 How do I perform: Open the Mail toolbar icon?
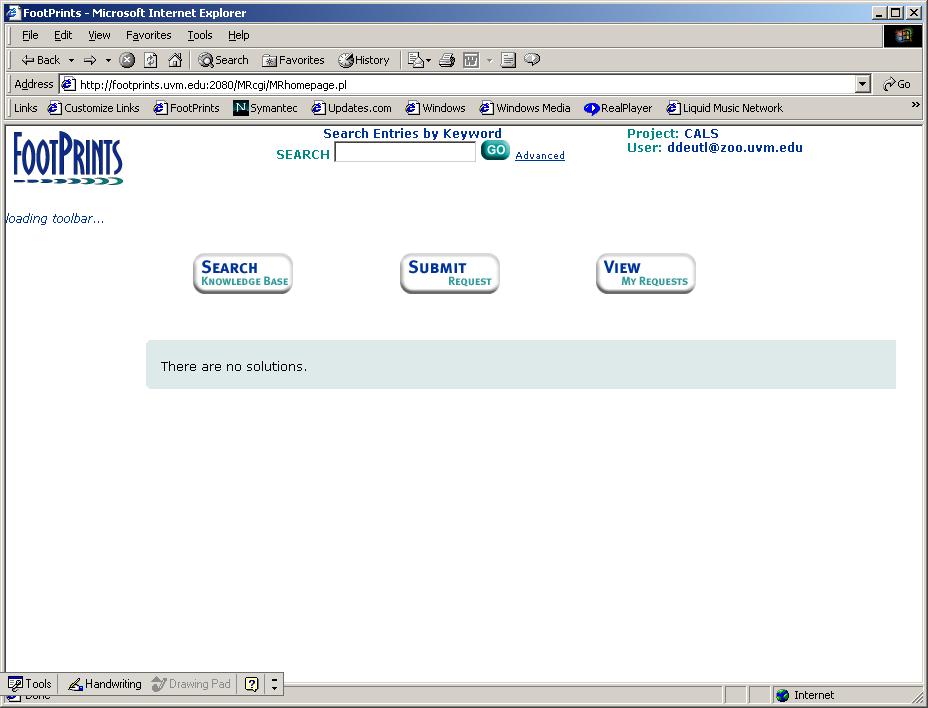point(417,60)
